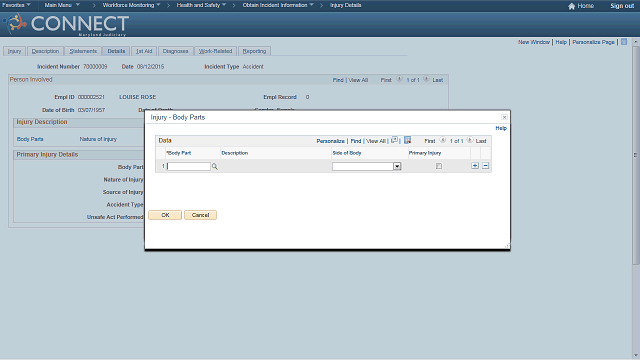Switch to the Injury tab

(14, 51)
